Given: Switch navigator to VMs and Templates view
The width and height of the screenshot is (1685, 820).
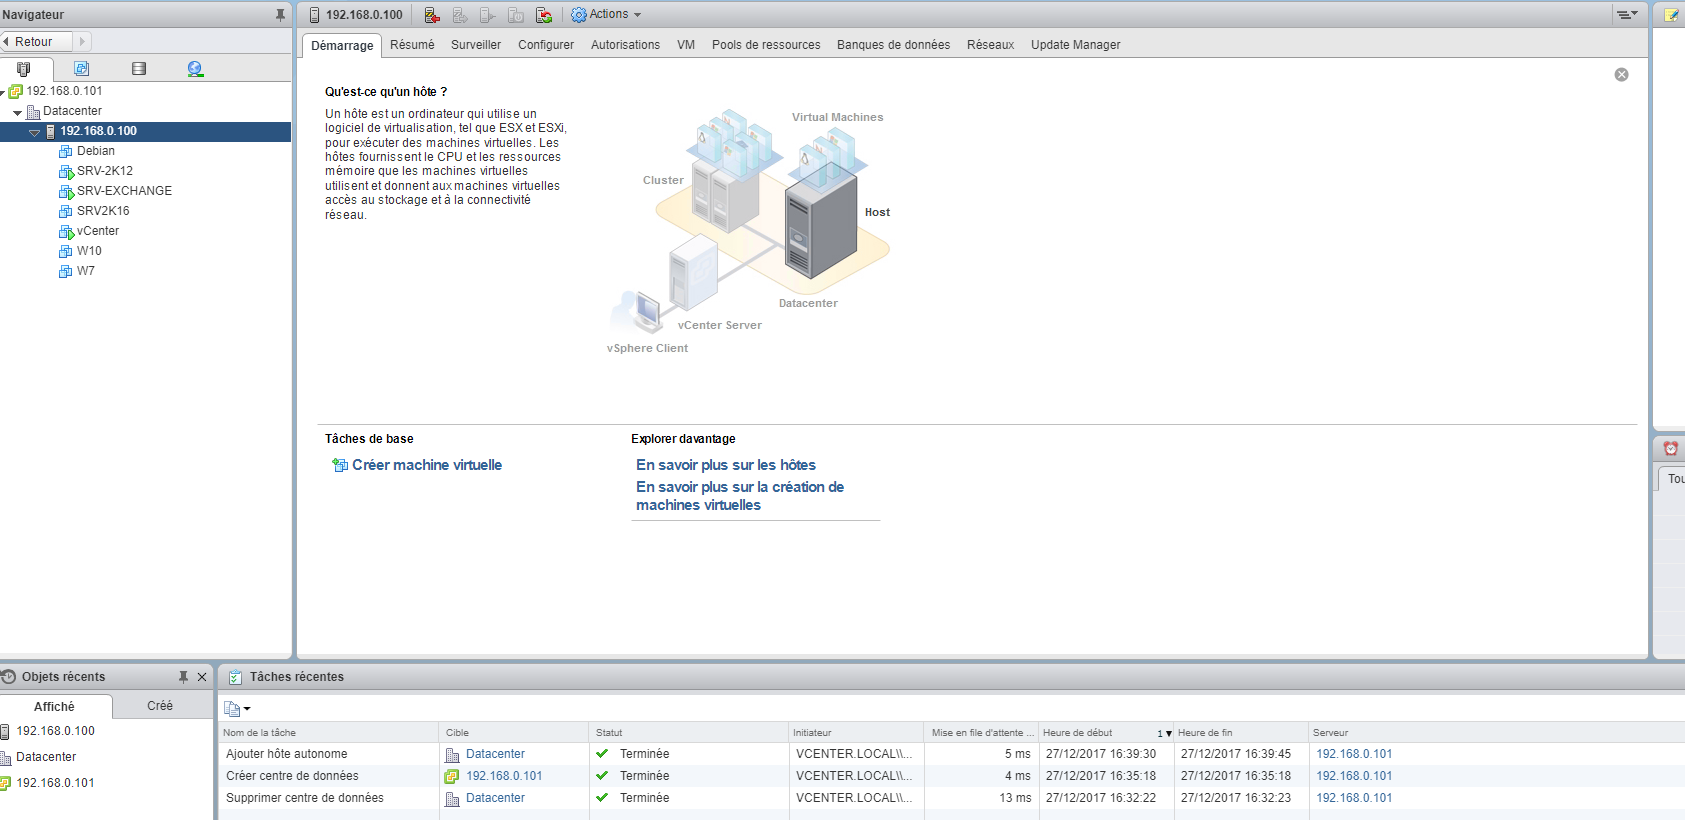Looking at the screenshot, I should pyautogui.click(x=82, y=69).
